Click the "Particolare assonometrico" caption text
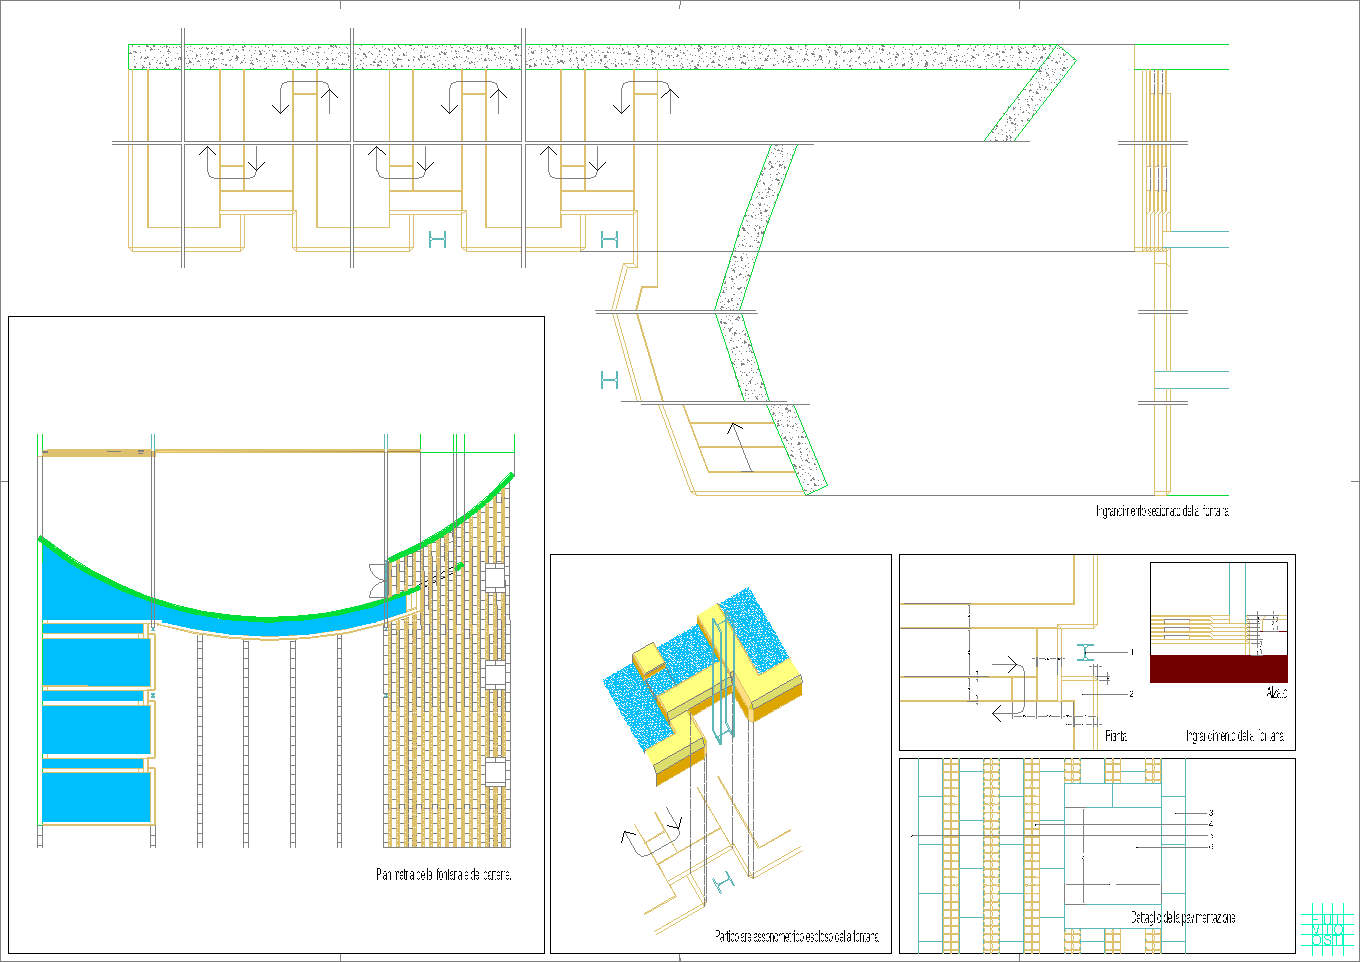 (x=796, y=936)
